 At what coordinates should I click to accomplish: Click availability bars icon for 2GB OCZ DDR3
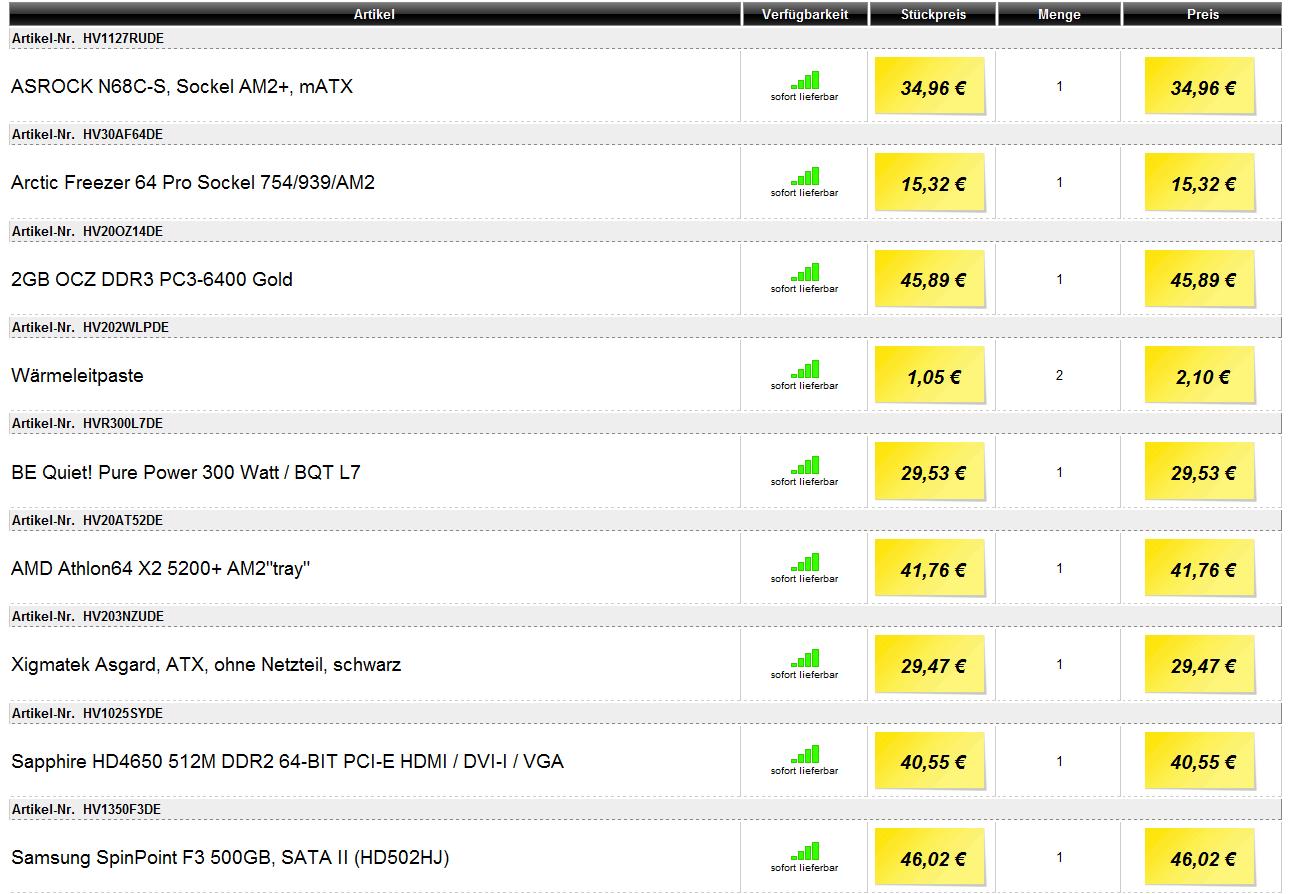click(805, 273)
